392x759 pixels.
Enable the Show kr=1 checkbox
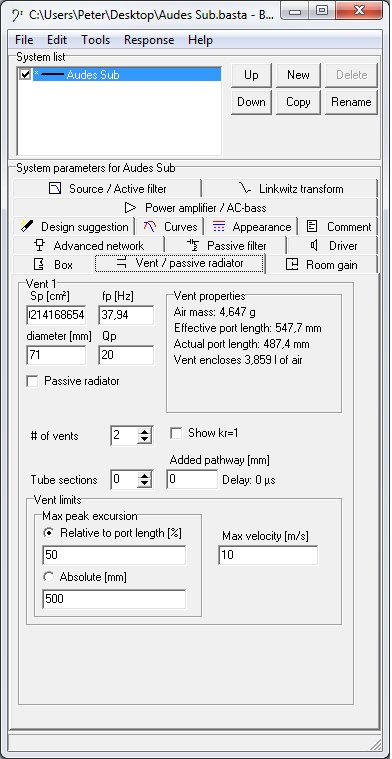176,433
